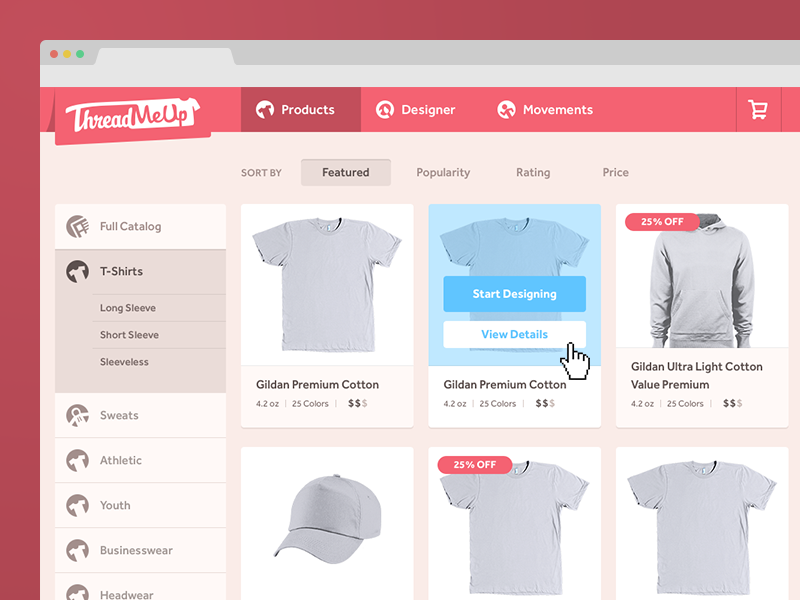Click the Products t-shirt icon

point(265,110)
